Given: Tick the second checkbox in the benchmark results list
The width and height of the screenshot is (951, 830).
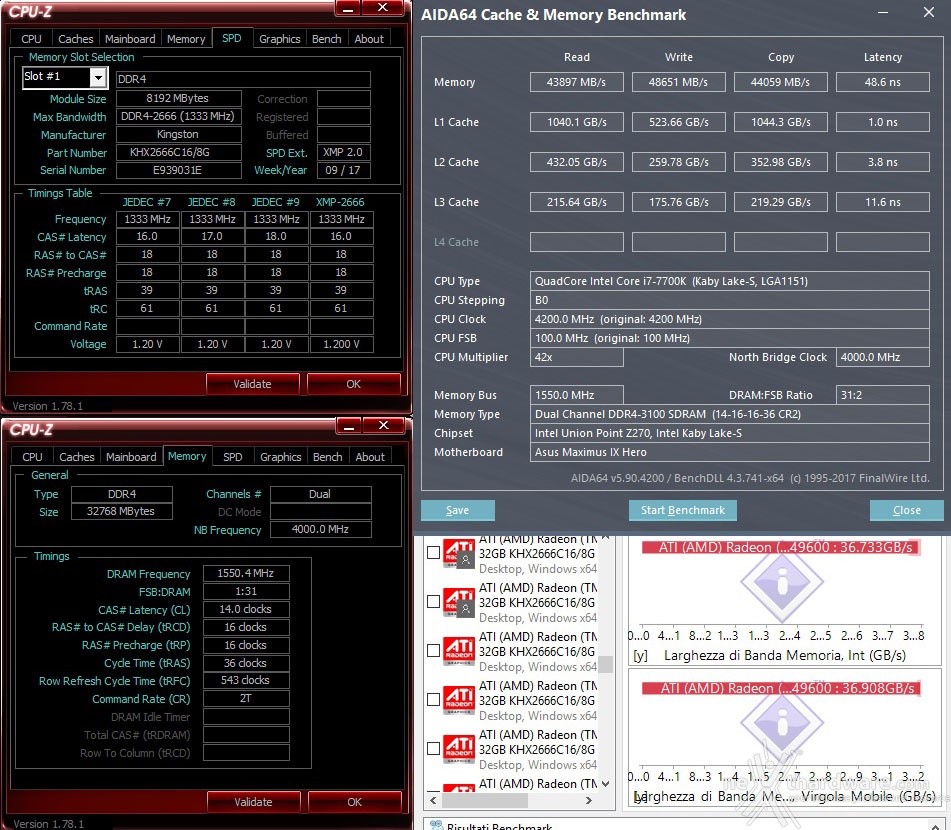Looking at the screenshot, I should pos(434,601).
